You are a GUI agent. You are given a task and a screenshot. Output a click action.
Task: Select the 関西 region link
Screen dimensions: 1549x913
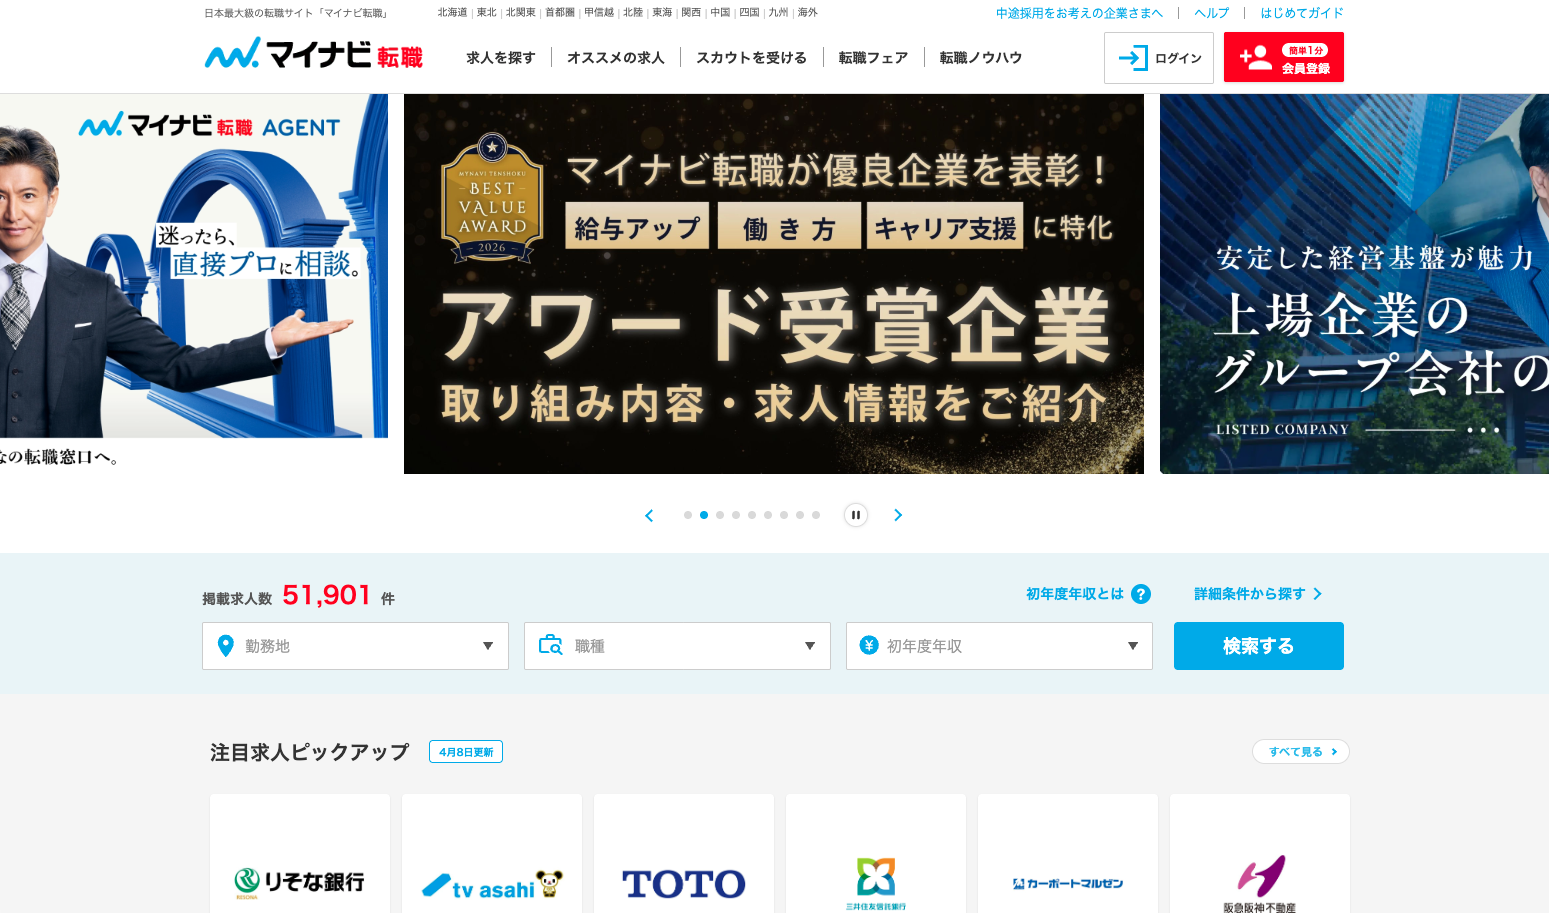pos(691,13)
